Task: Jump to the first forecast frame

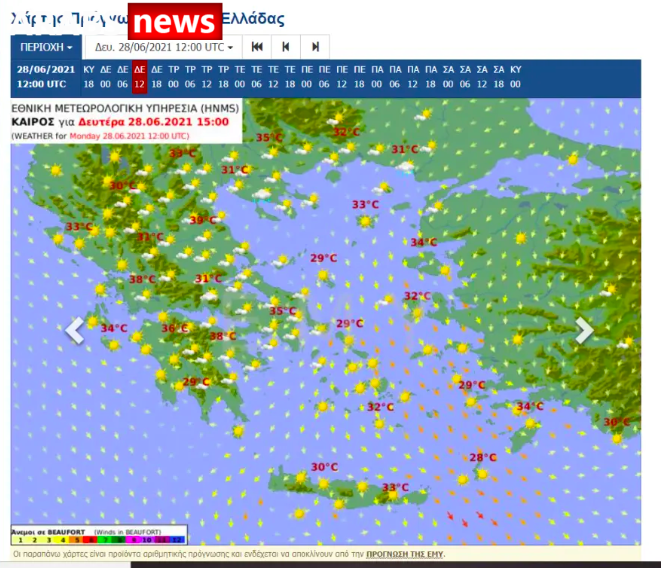Action: tap(257, 47)
